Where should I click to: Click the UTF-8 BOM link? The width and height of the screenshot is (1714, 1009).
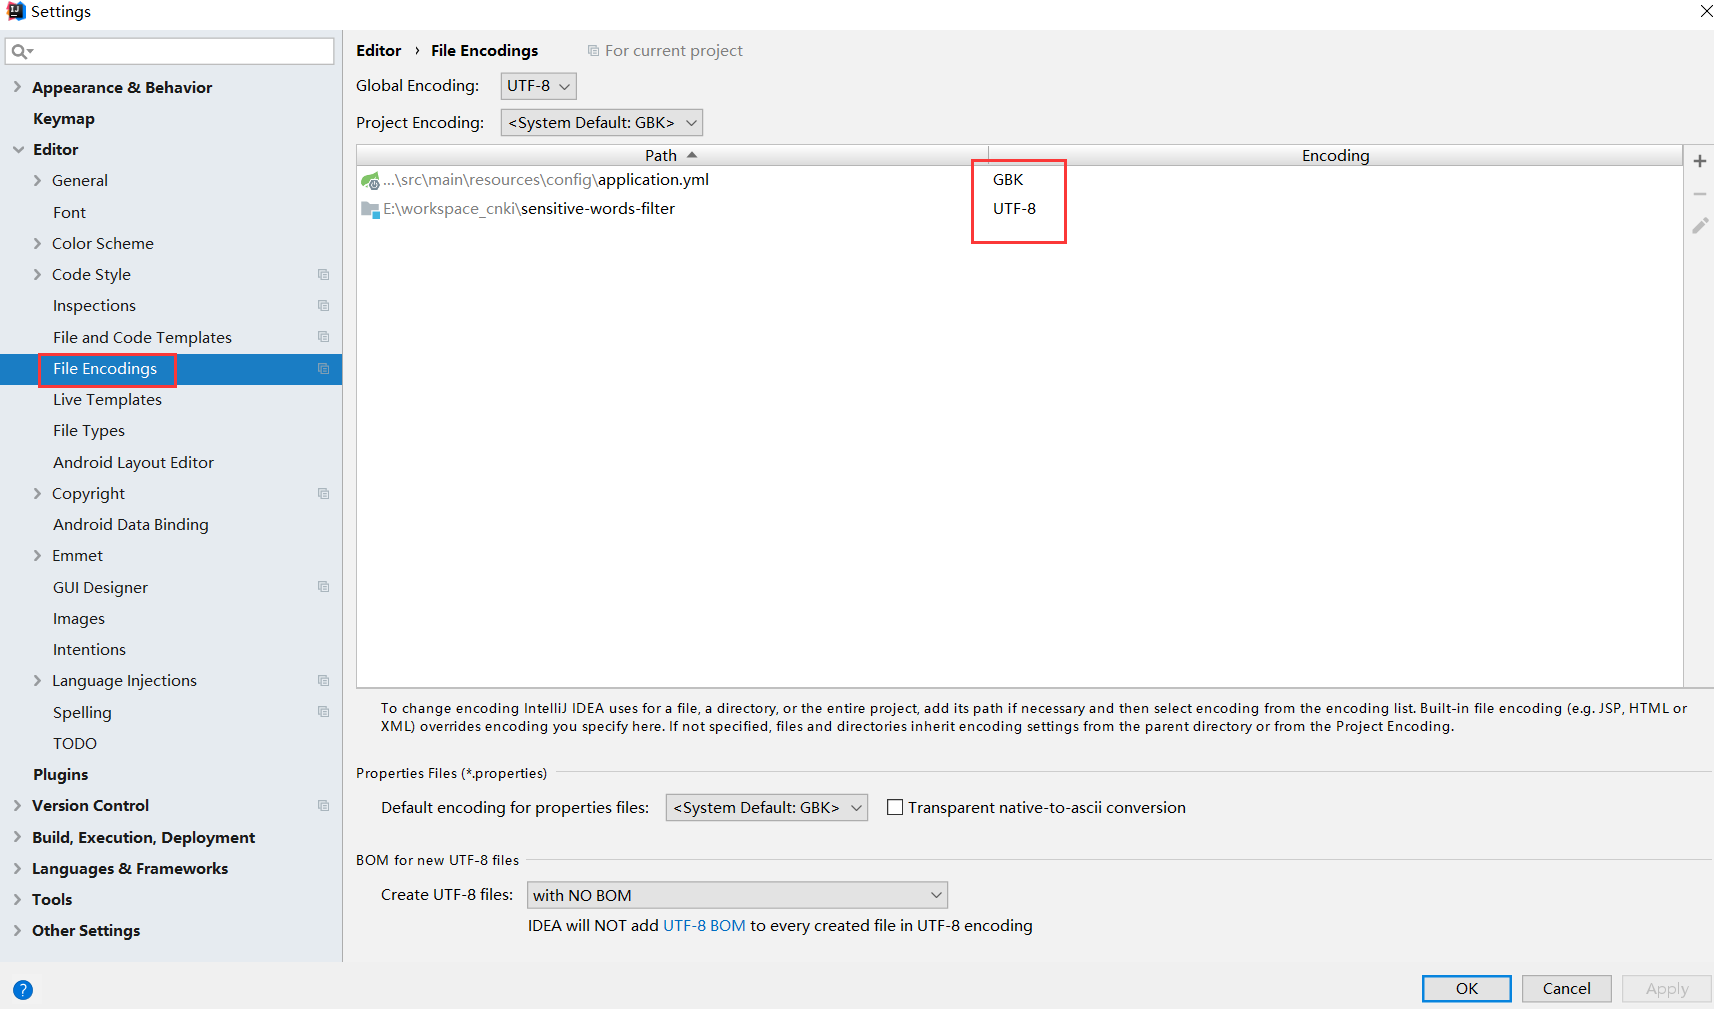pyautogui.click(x=704, y=925)
